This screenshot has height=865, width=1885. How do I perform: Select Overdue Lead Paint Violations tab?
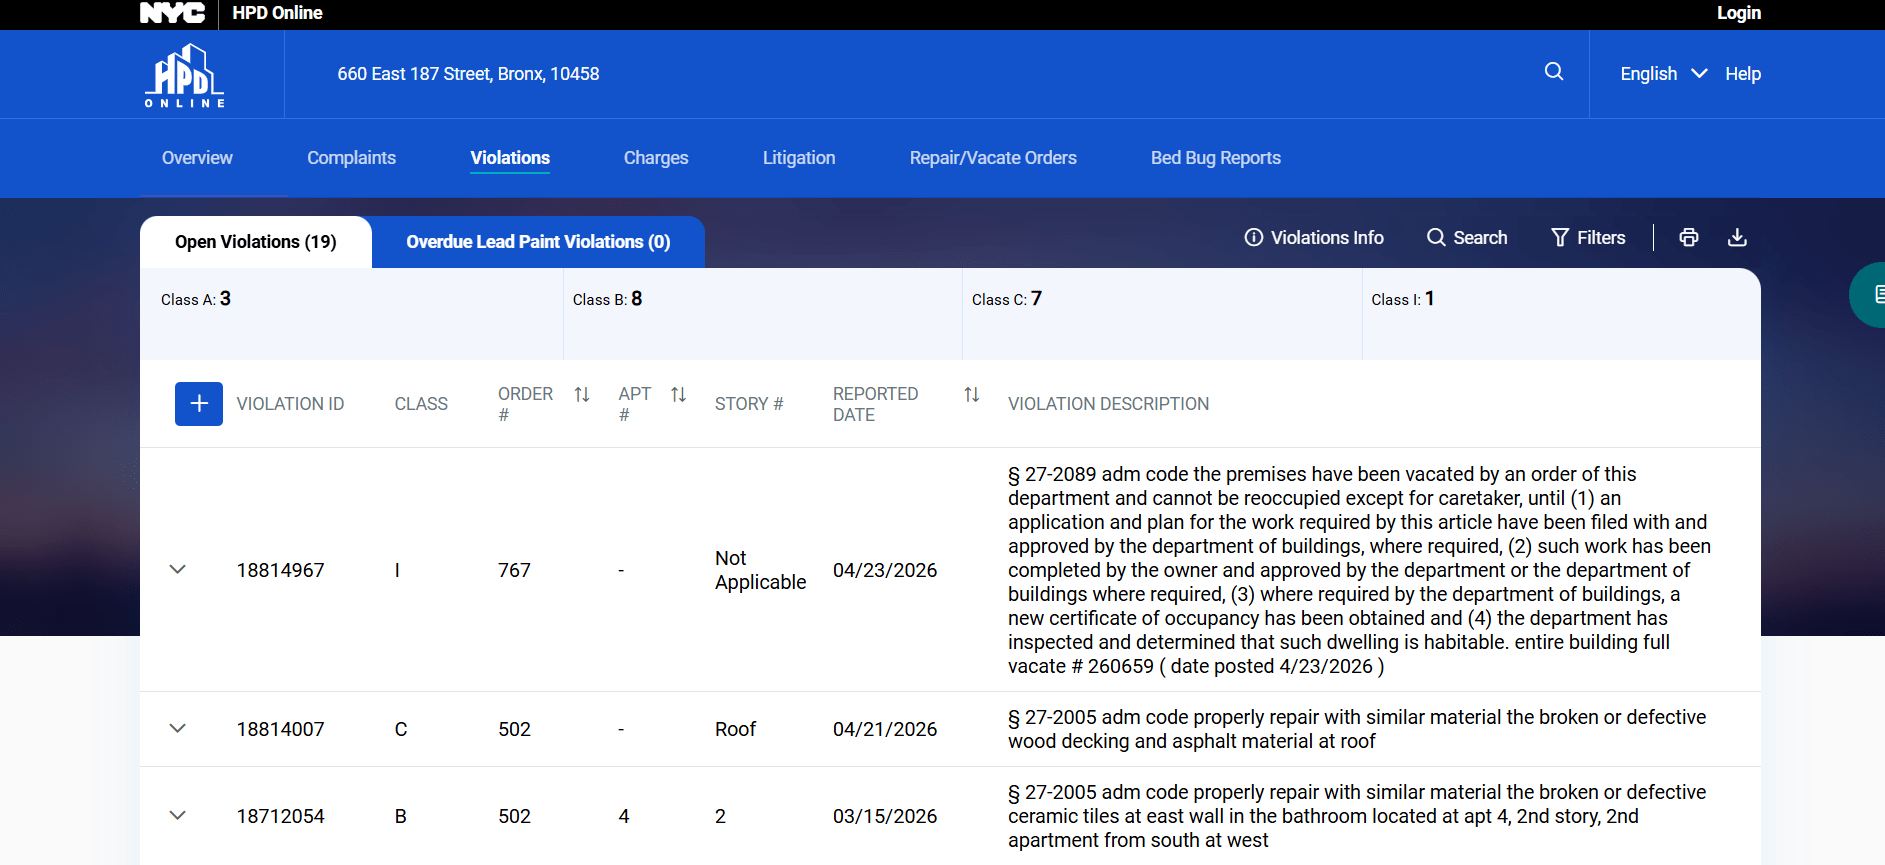pos(538,242)
